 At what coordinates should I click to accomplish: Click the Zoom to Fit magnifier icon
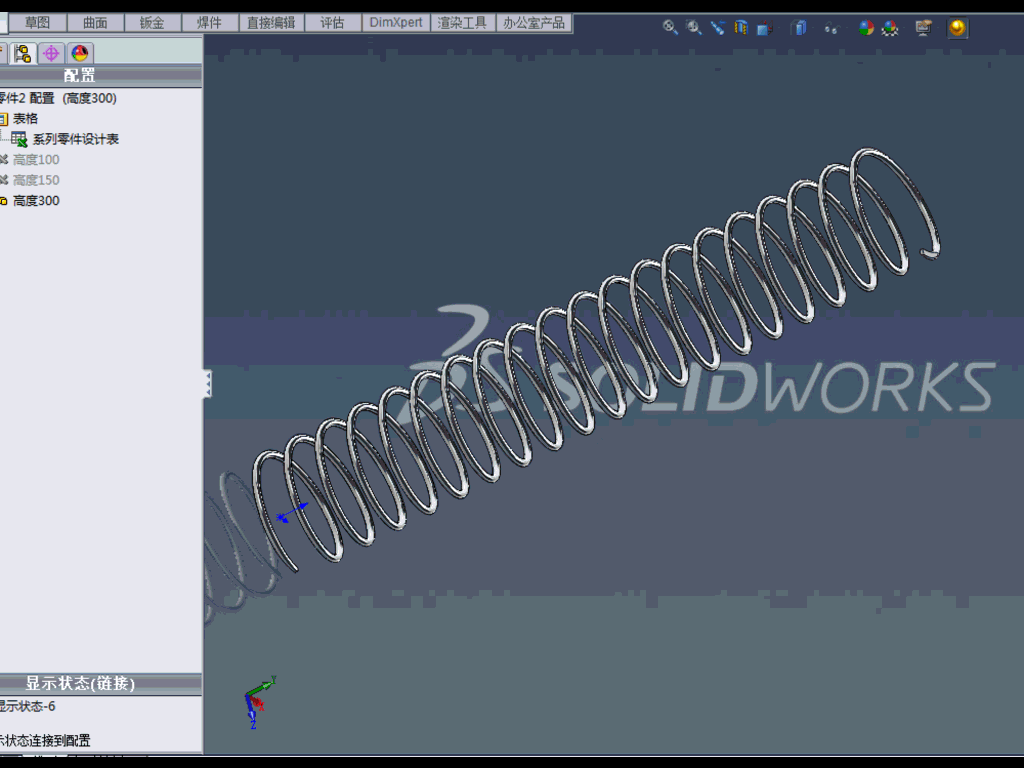[670, 27]
